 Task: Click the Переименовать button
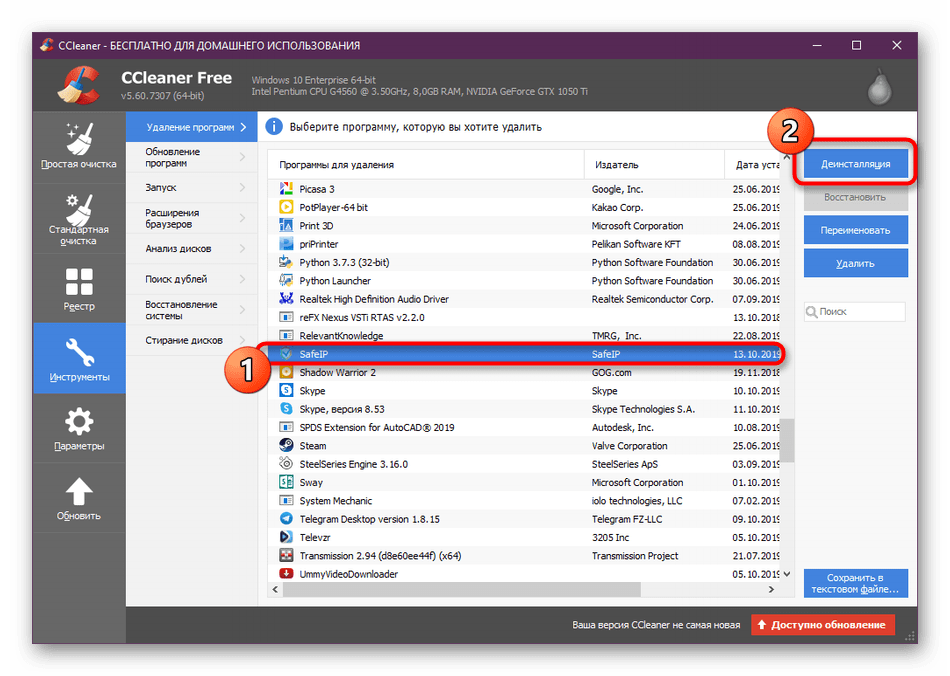point(855,230)
